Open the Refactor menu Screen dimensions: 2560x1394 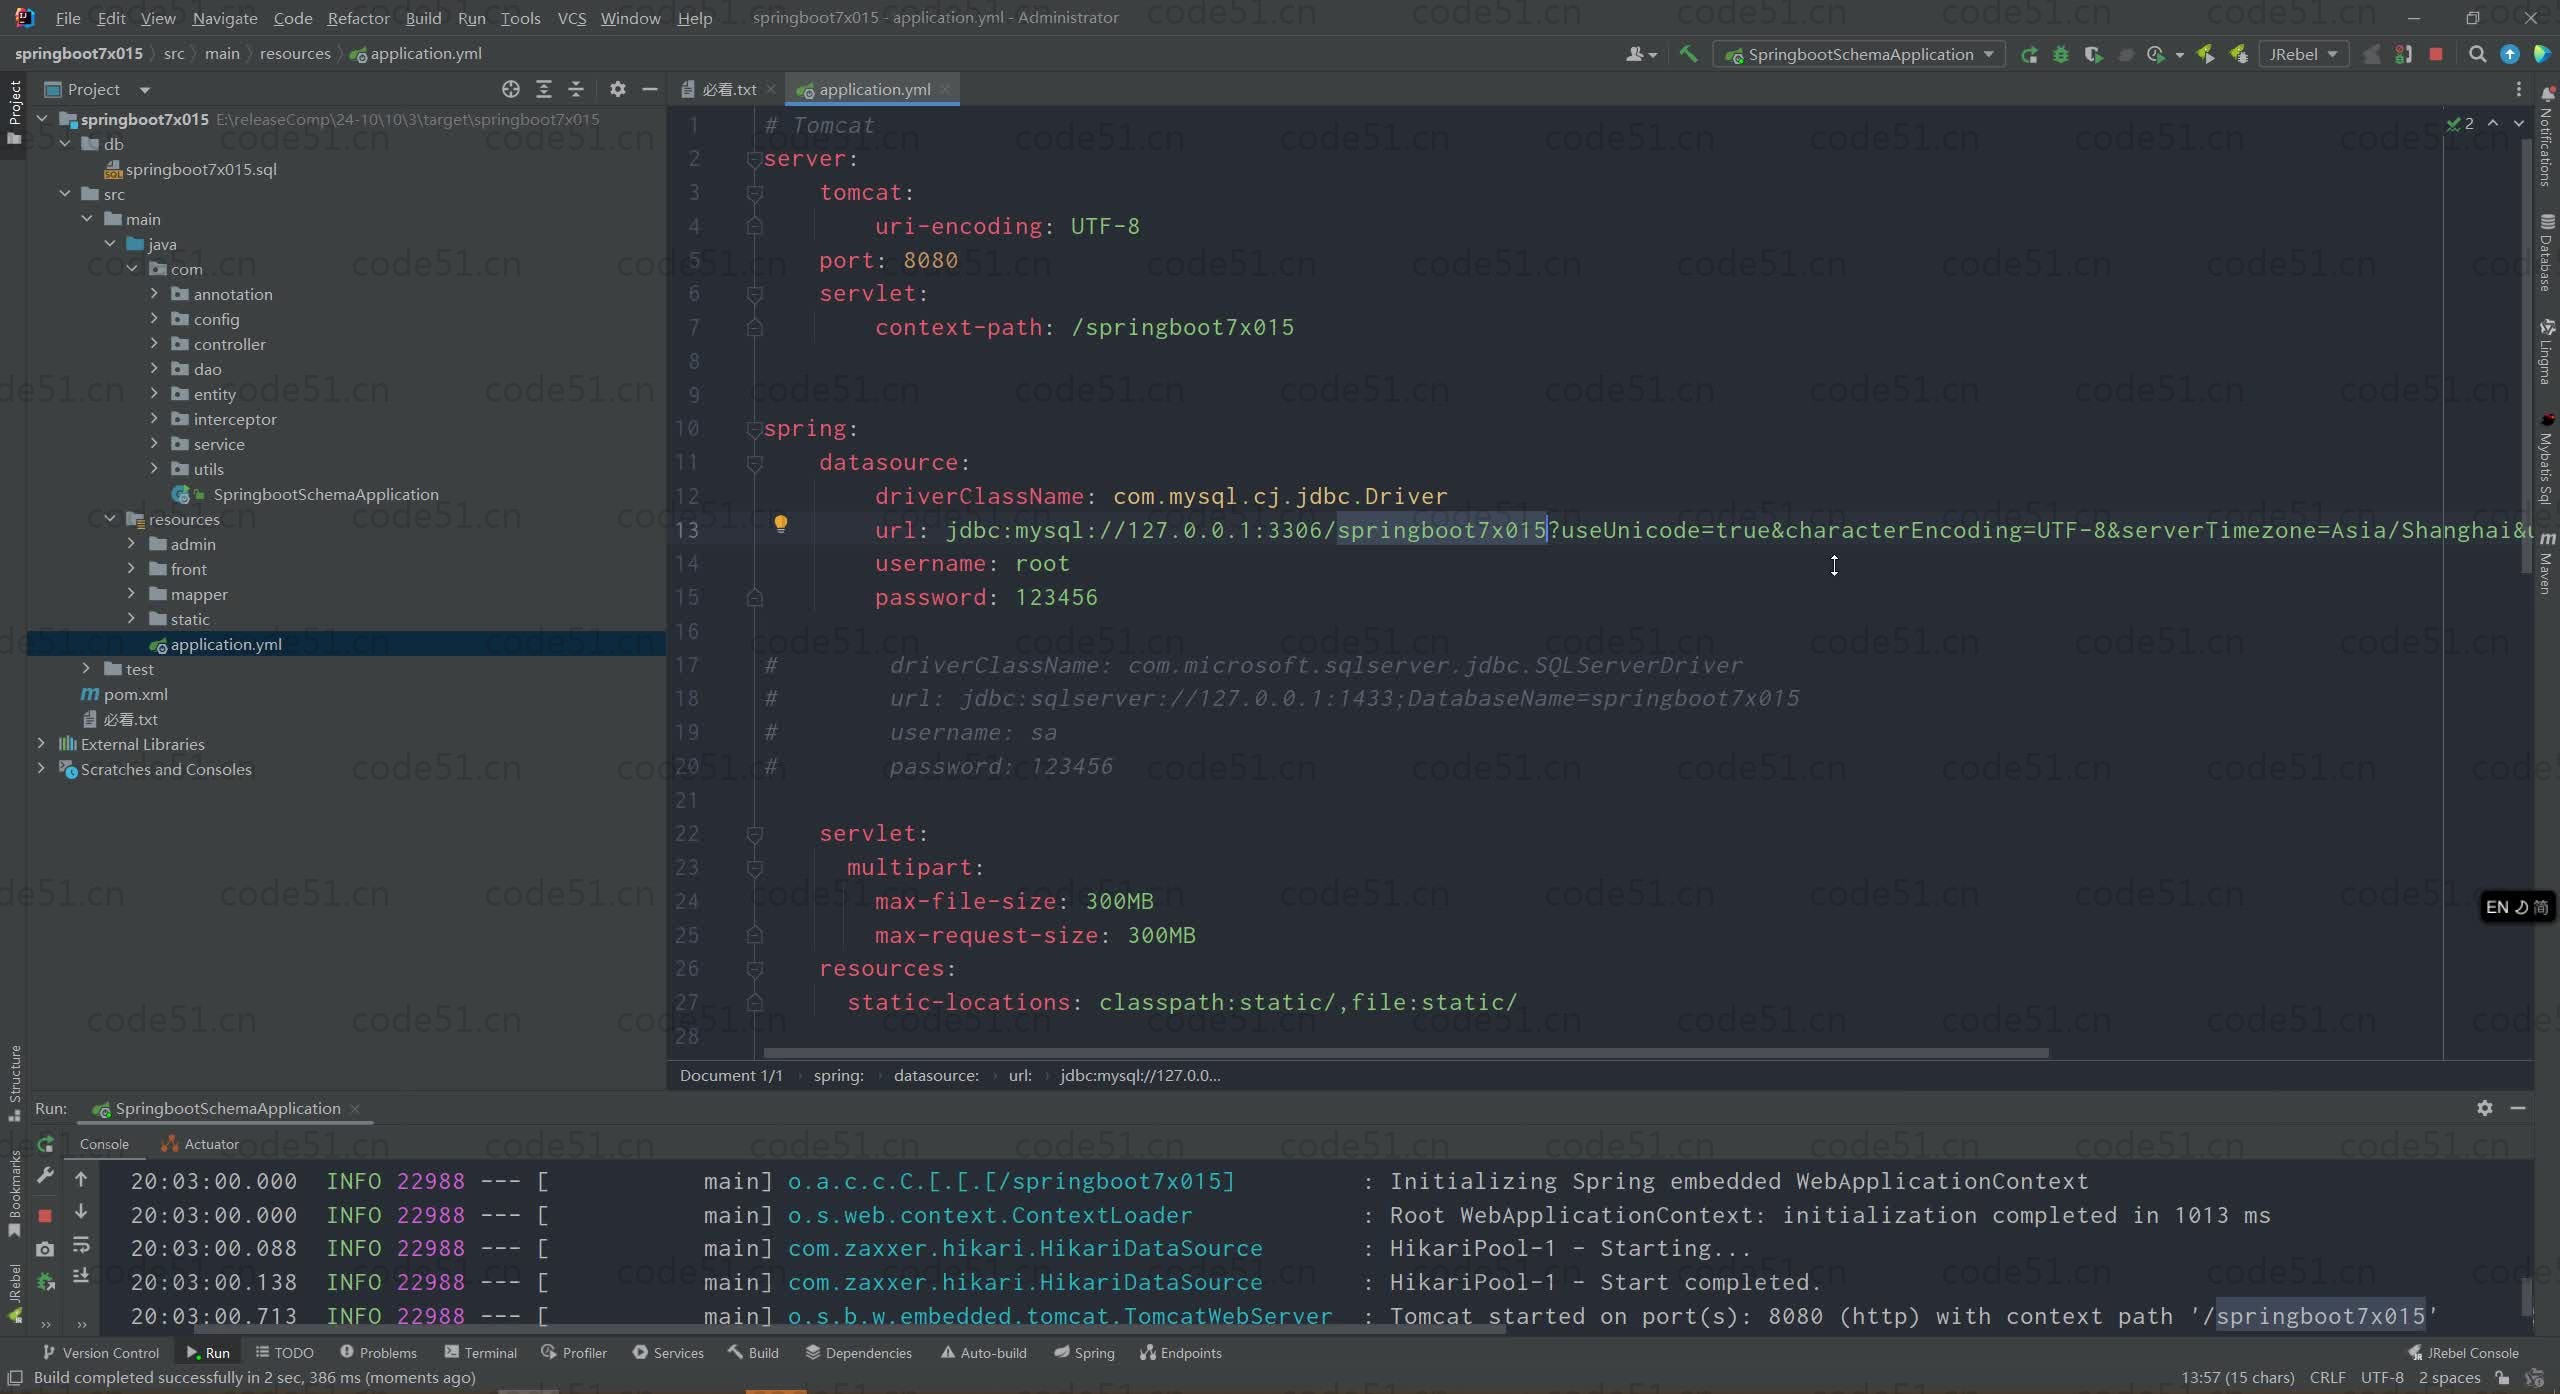358,18
